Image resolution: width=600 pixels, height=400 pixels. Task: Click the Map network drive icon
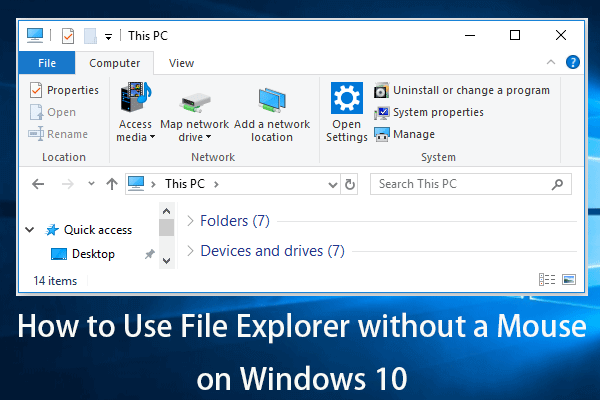pyautogui.click(x=194, y=102)
